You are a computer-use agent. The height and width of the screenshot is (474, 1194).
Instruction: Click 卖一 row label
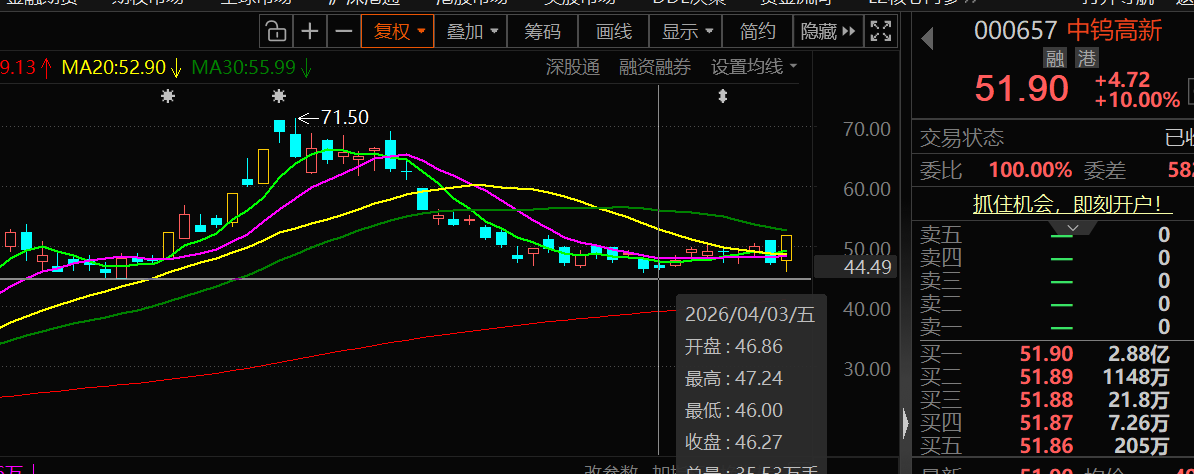941,328
